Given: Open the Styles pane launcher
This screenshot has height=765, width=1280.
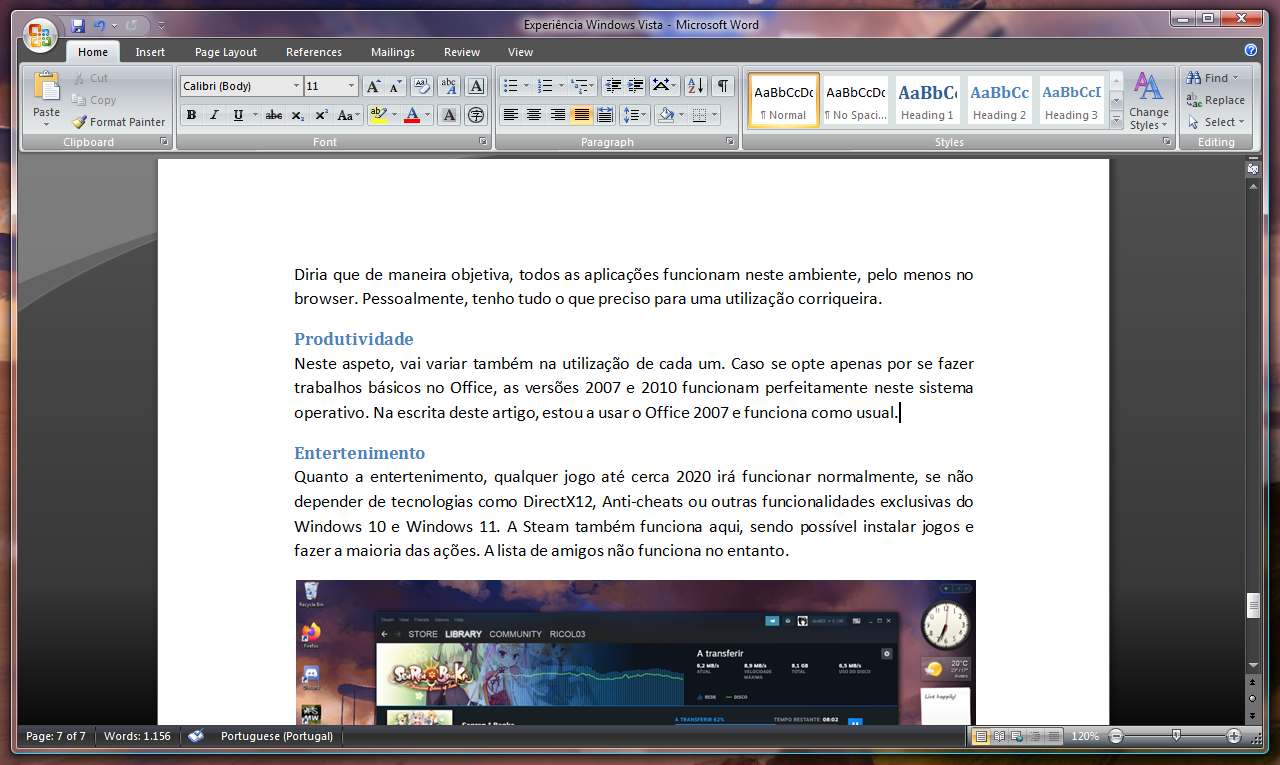Looking at the screenshot, I should click(1167, 142).
